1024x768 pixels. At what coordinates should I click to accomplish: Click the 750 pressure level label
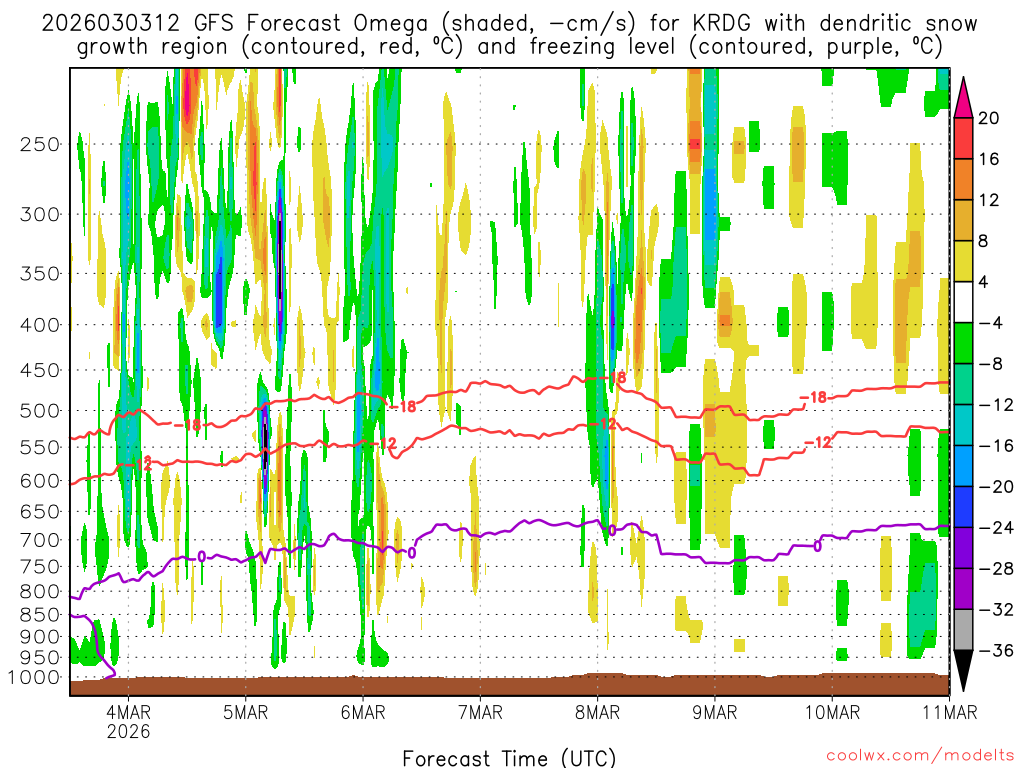[40, 567]
